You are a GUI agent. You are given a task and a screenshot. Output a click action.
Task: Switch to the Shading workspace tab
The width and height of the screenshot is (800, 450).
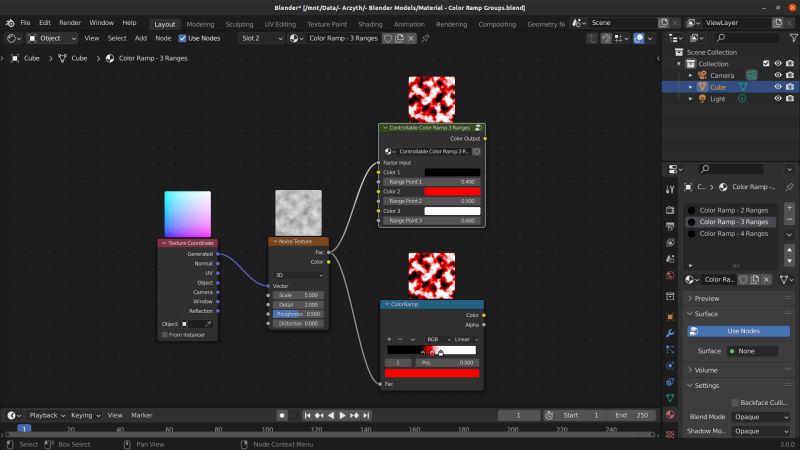pyautogui.click(x=370, y=24)
